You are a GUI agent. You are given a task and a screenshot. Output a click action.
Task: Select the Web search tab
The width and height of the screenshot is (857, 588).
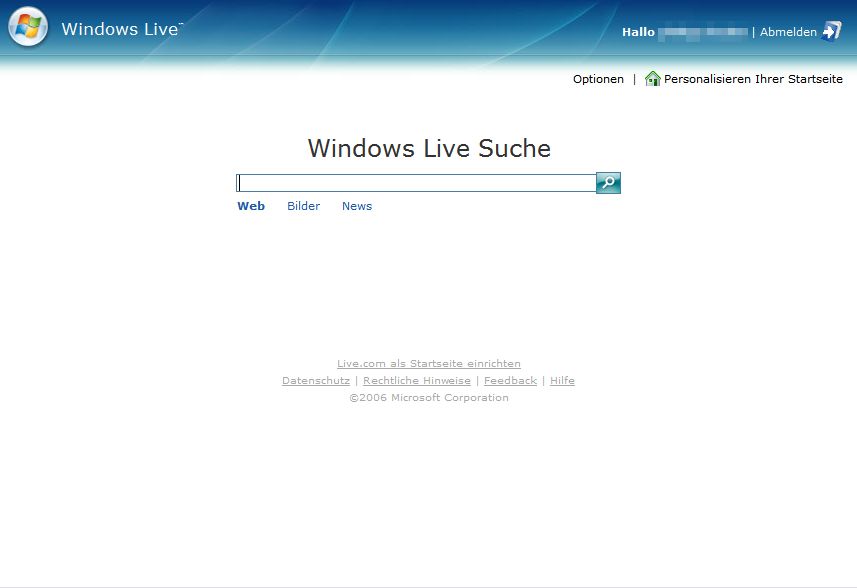251,206
